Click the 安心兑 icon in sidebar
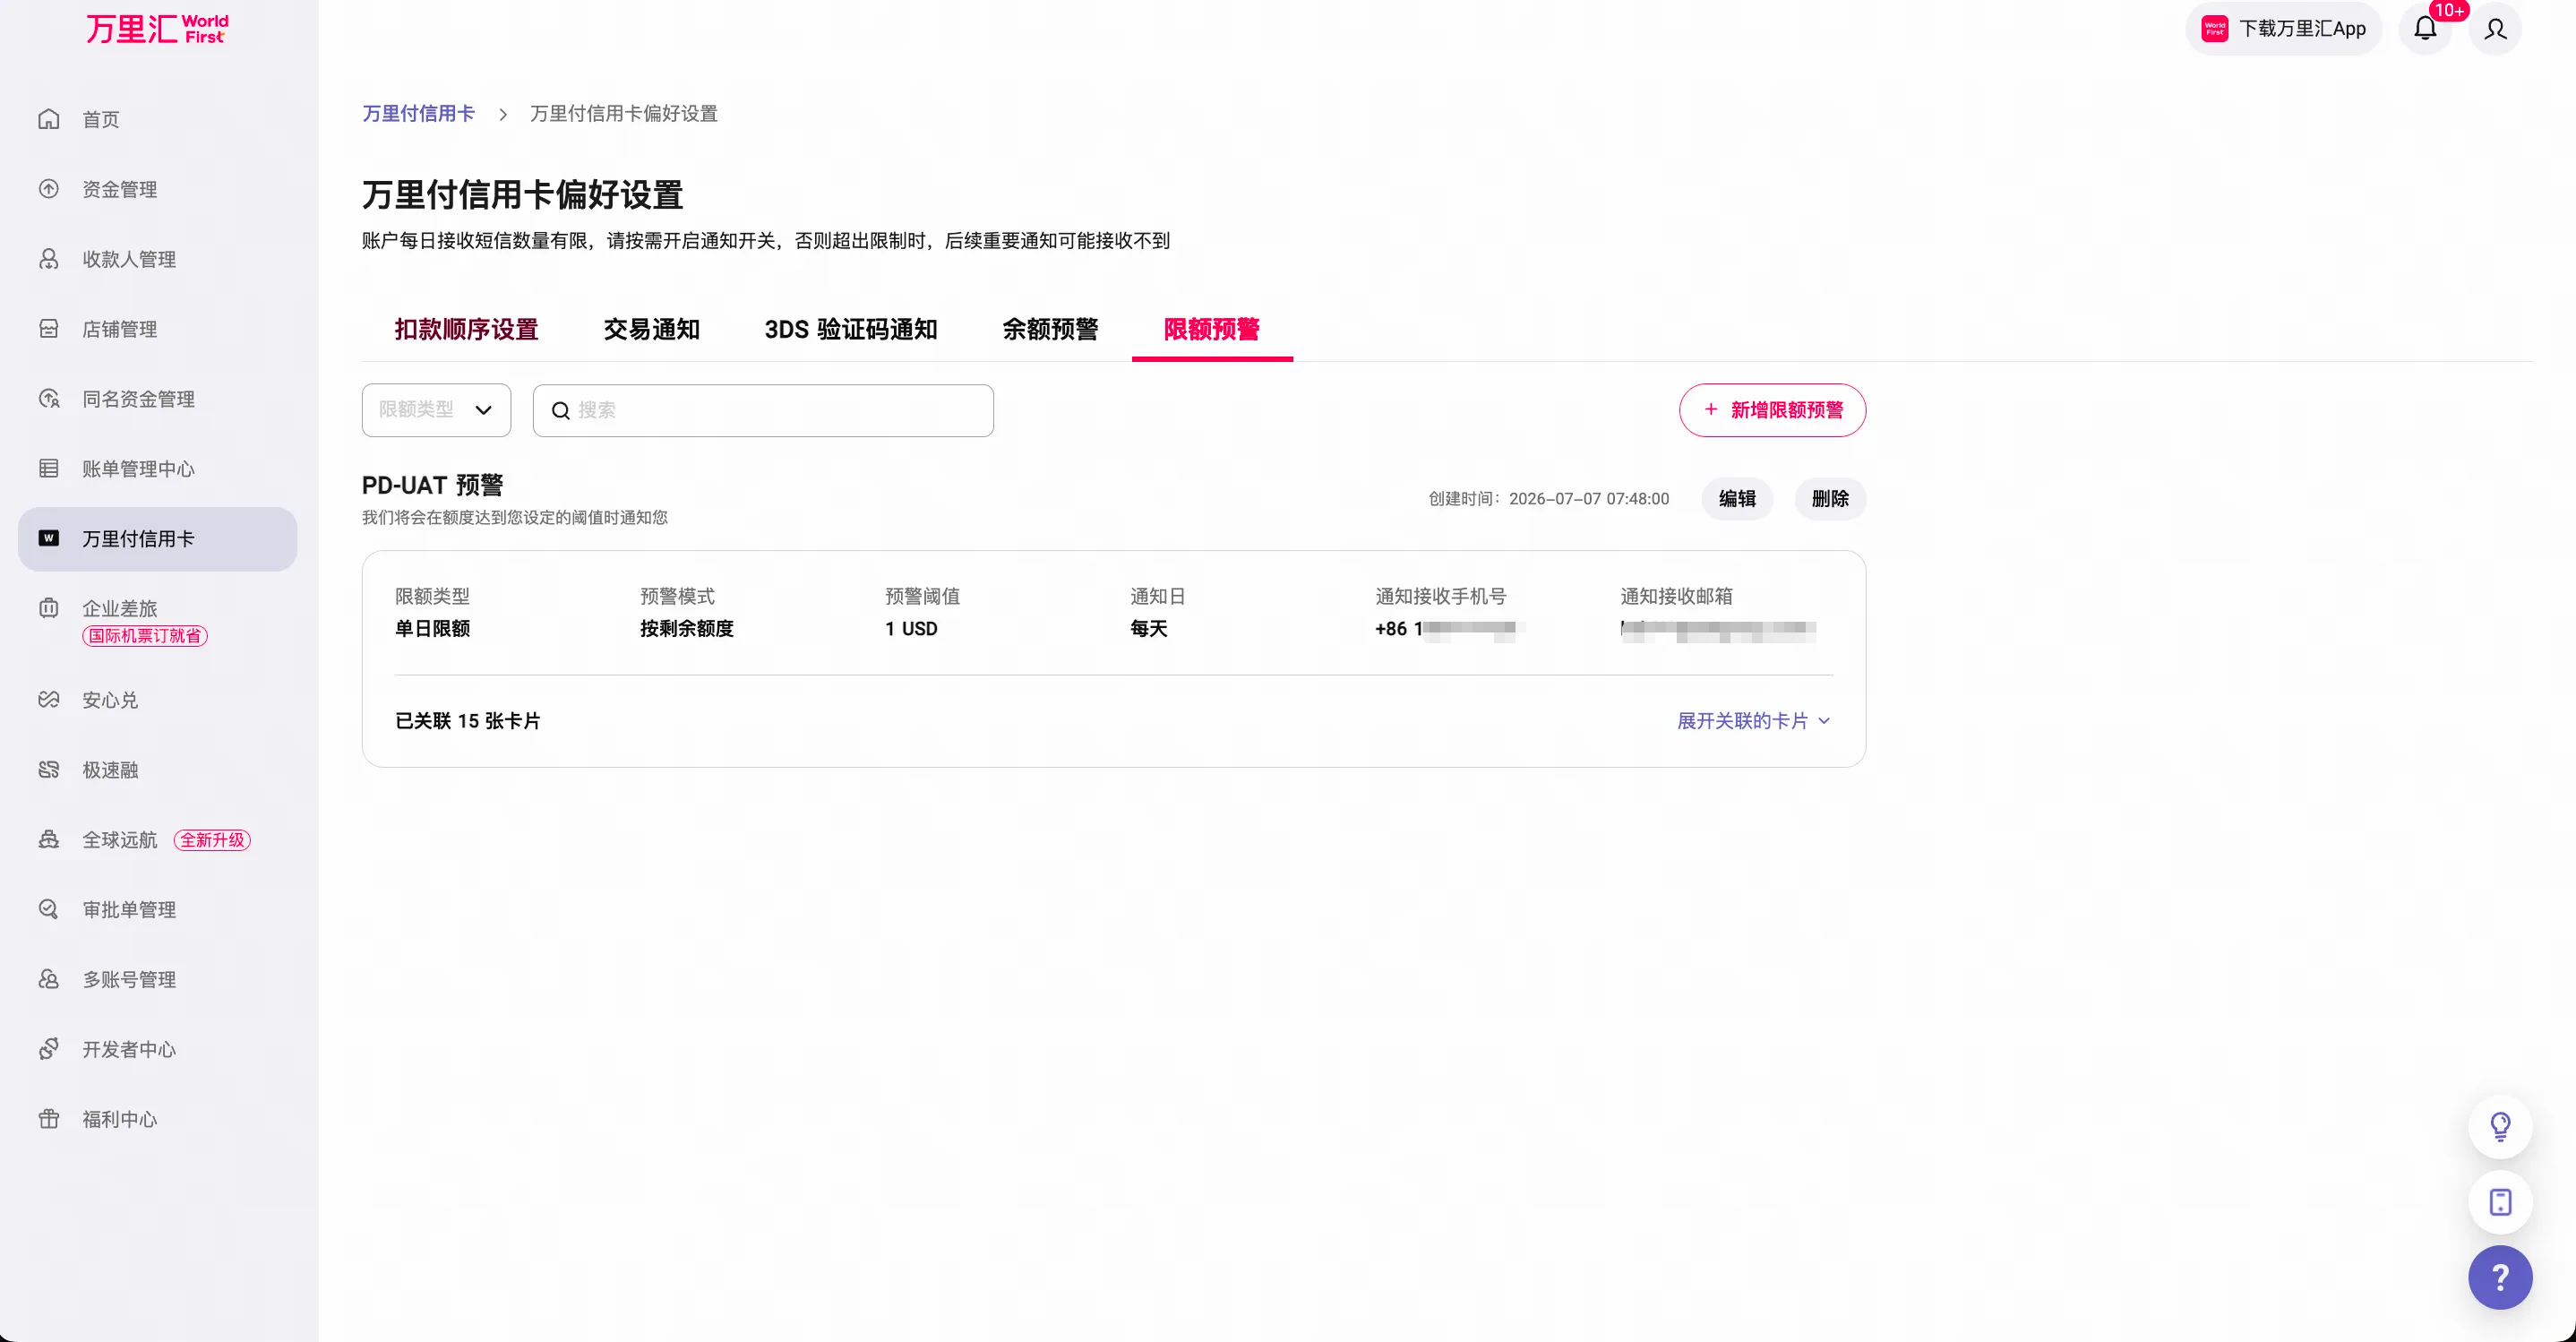This screenshot has width=2576, height=1342. coord(49,700)
